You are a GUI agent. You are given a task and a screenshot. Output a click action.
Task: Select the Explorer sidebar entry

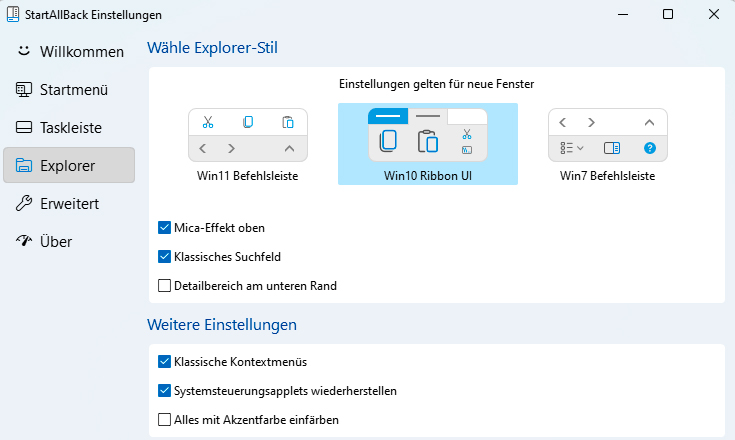pos(69,165)
